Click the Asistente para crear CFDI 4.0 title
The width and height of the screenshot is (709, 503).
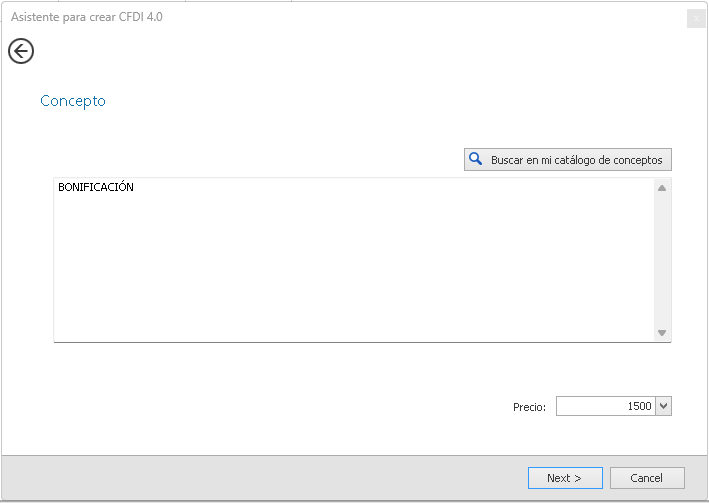86,18
